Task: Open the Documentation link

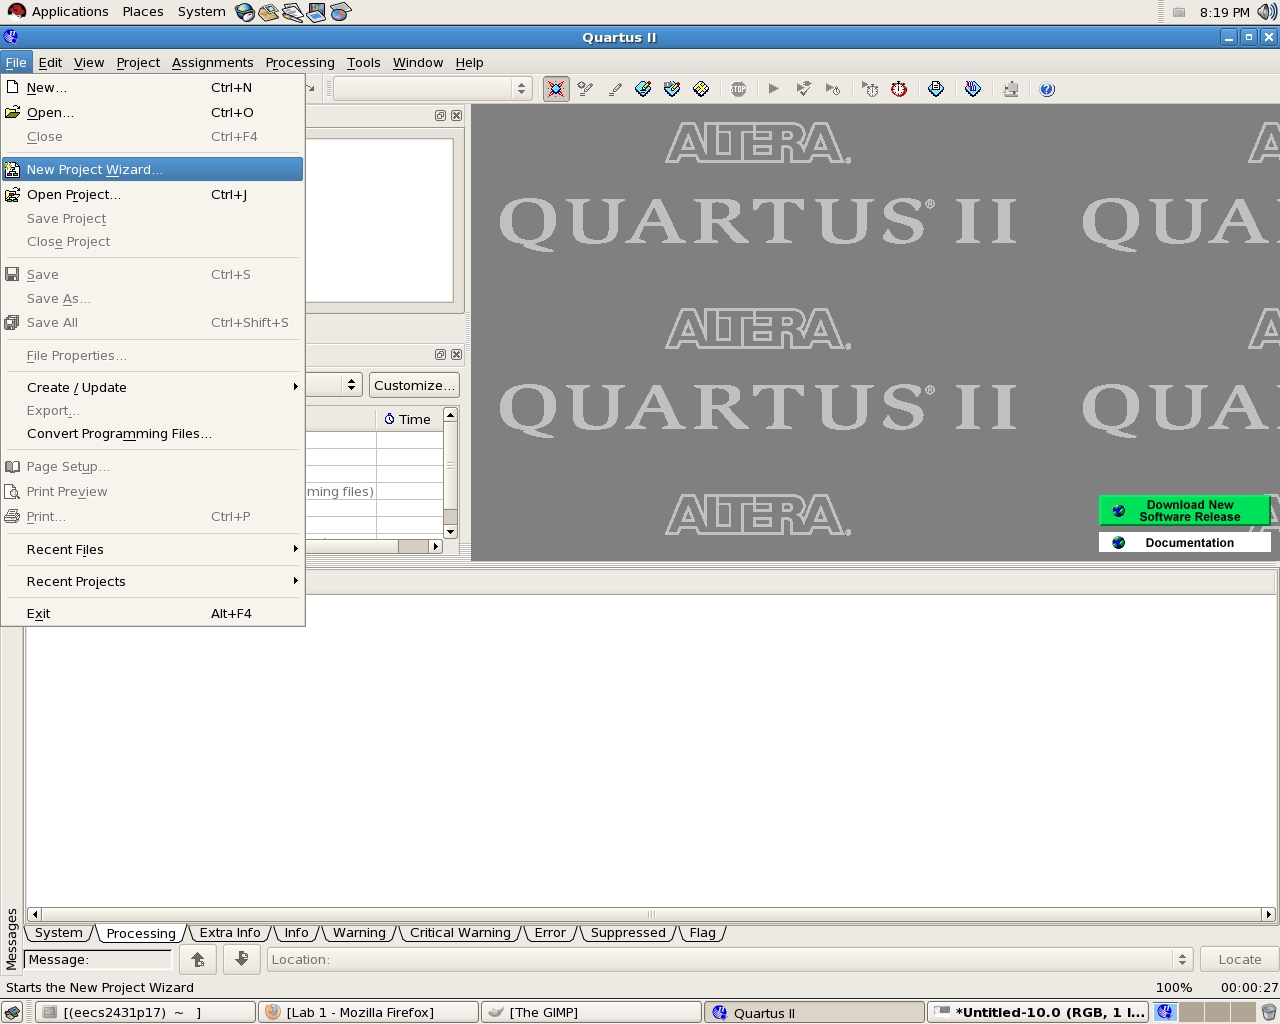Action: [1185, 542]
